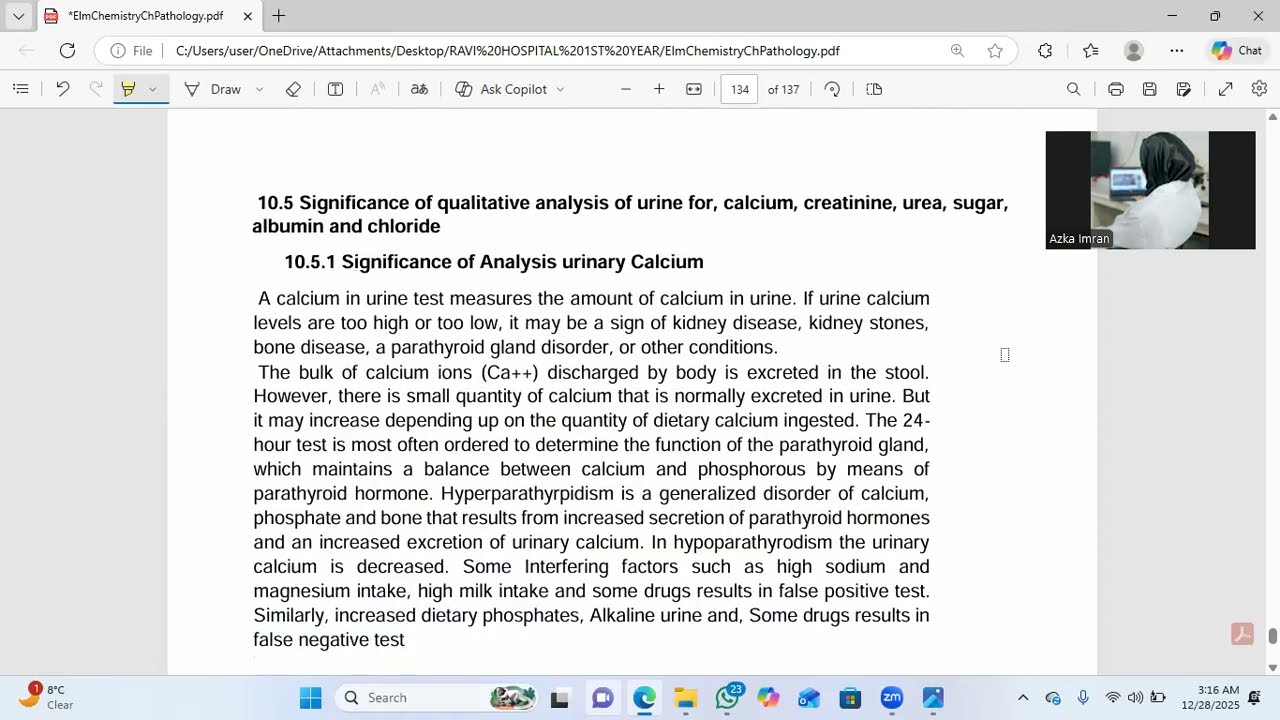Toggle the Fit to width button
Viewport: 1280px width, 720px height.
[694, 89]
